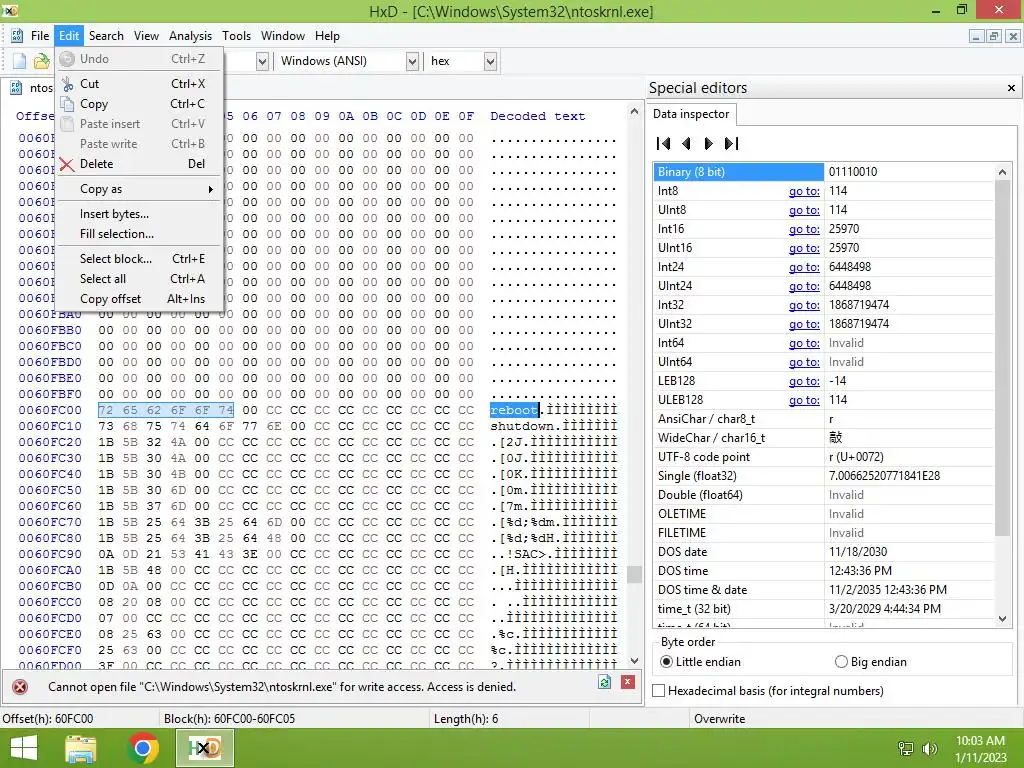
Task: Open the File menu
Action: click(40, 36)
